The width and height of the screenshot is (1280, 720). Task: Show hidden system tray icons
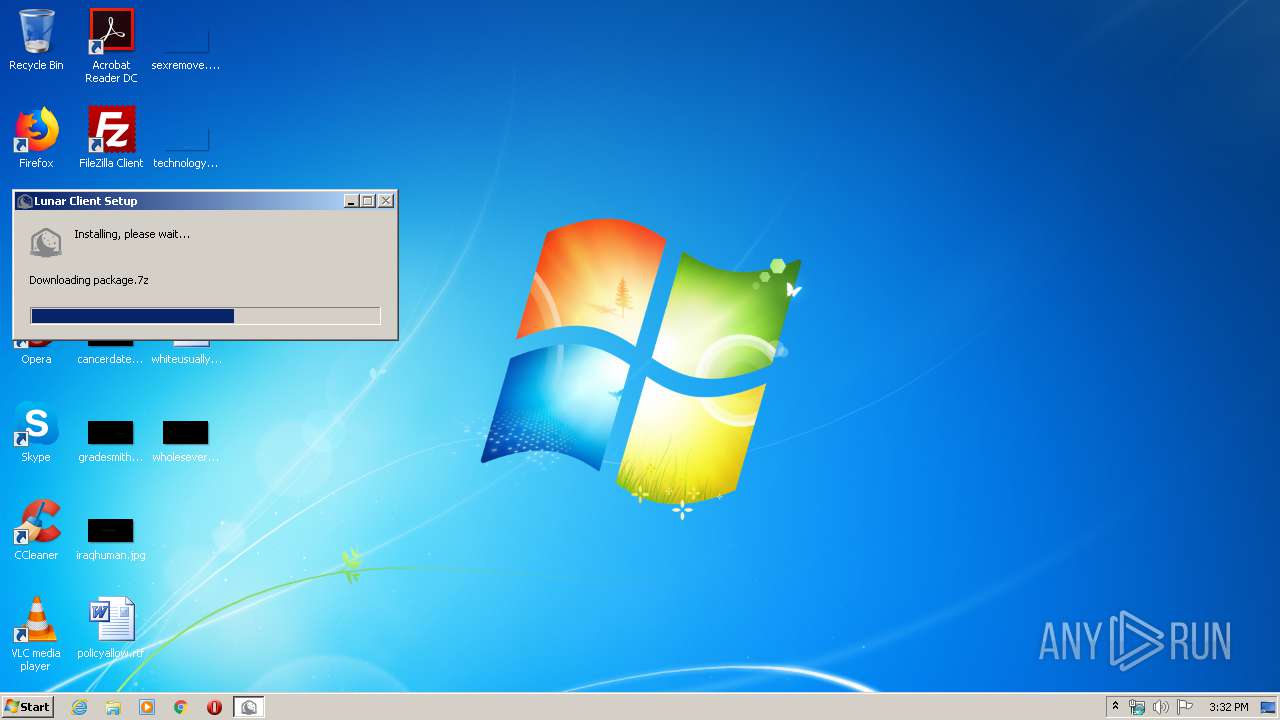[1116, 707]
